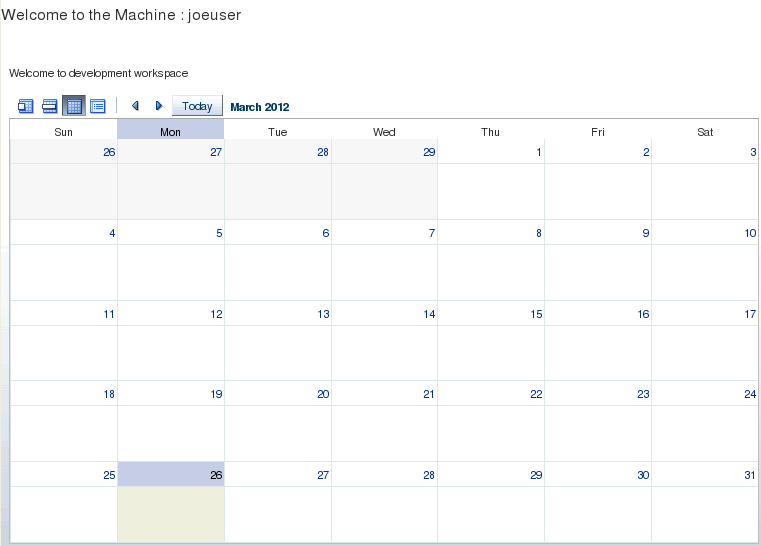
Task: Switch to week view icon
Action: point(49,106)
